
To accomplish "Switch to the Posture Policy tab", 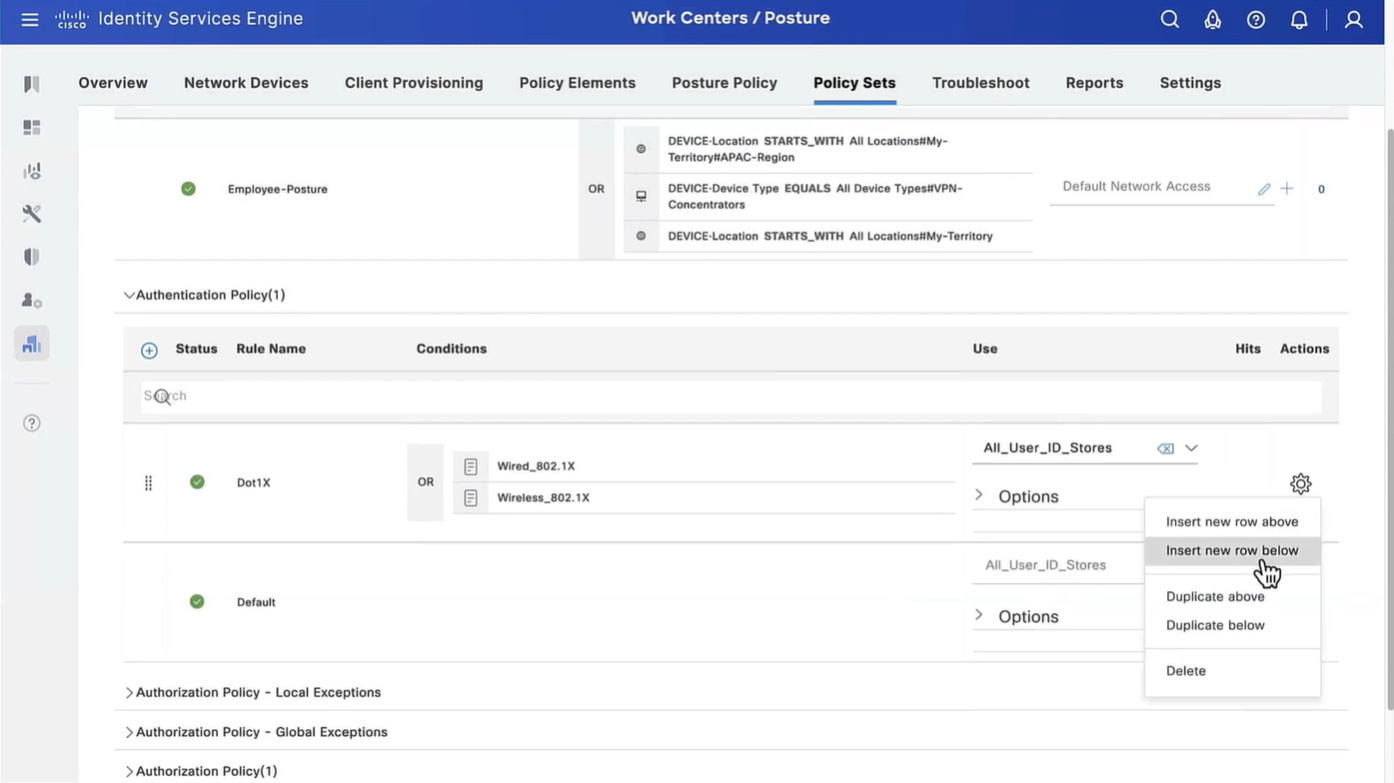I will click(724, 83).
